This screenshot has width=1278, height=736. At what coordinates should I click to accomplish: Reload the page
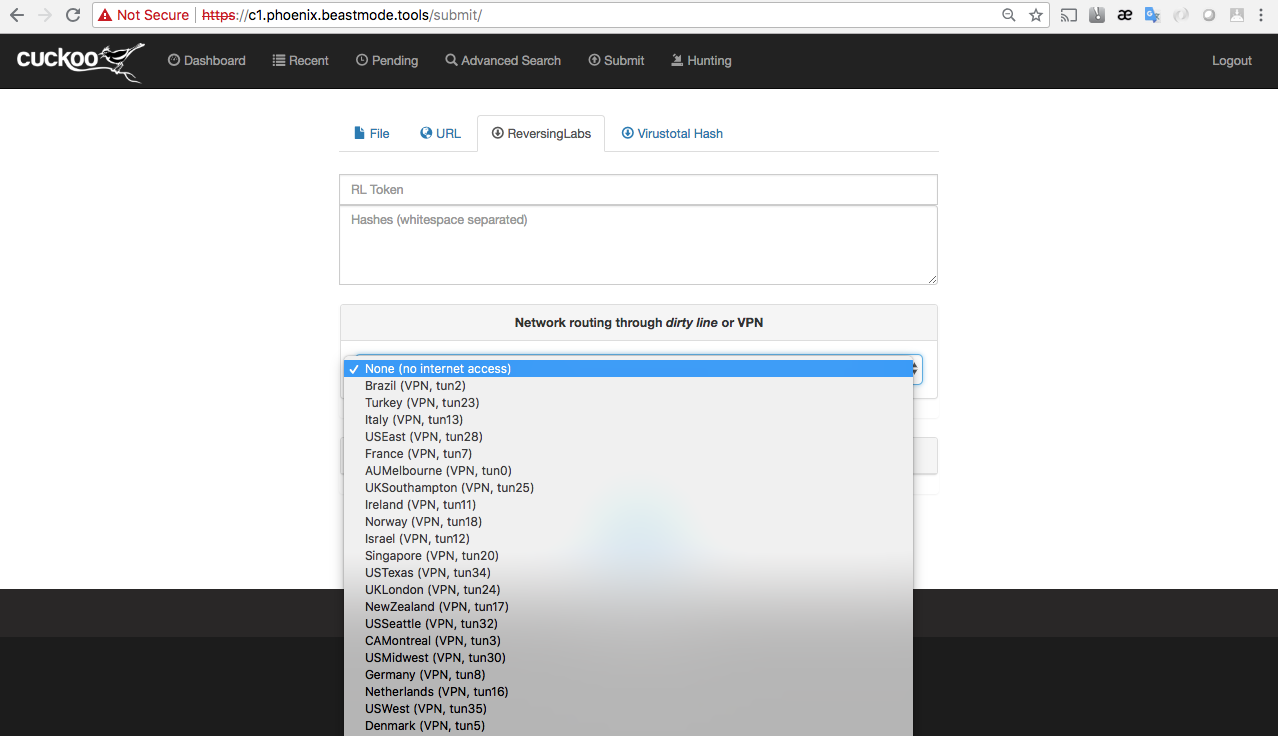pos(72,15)
